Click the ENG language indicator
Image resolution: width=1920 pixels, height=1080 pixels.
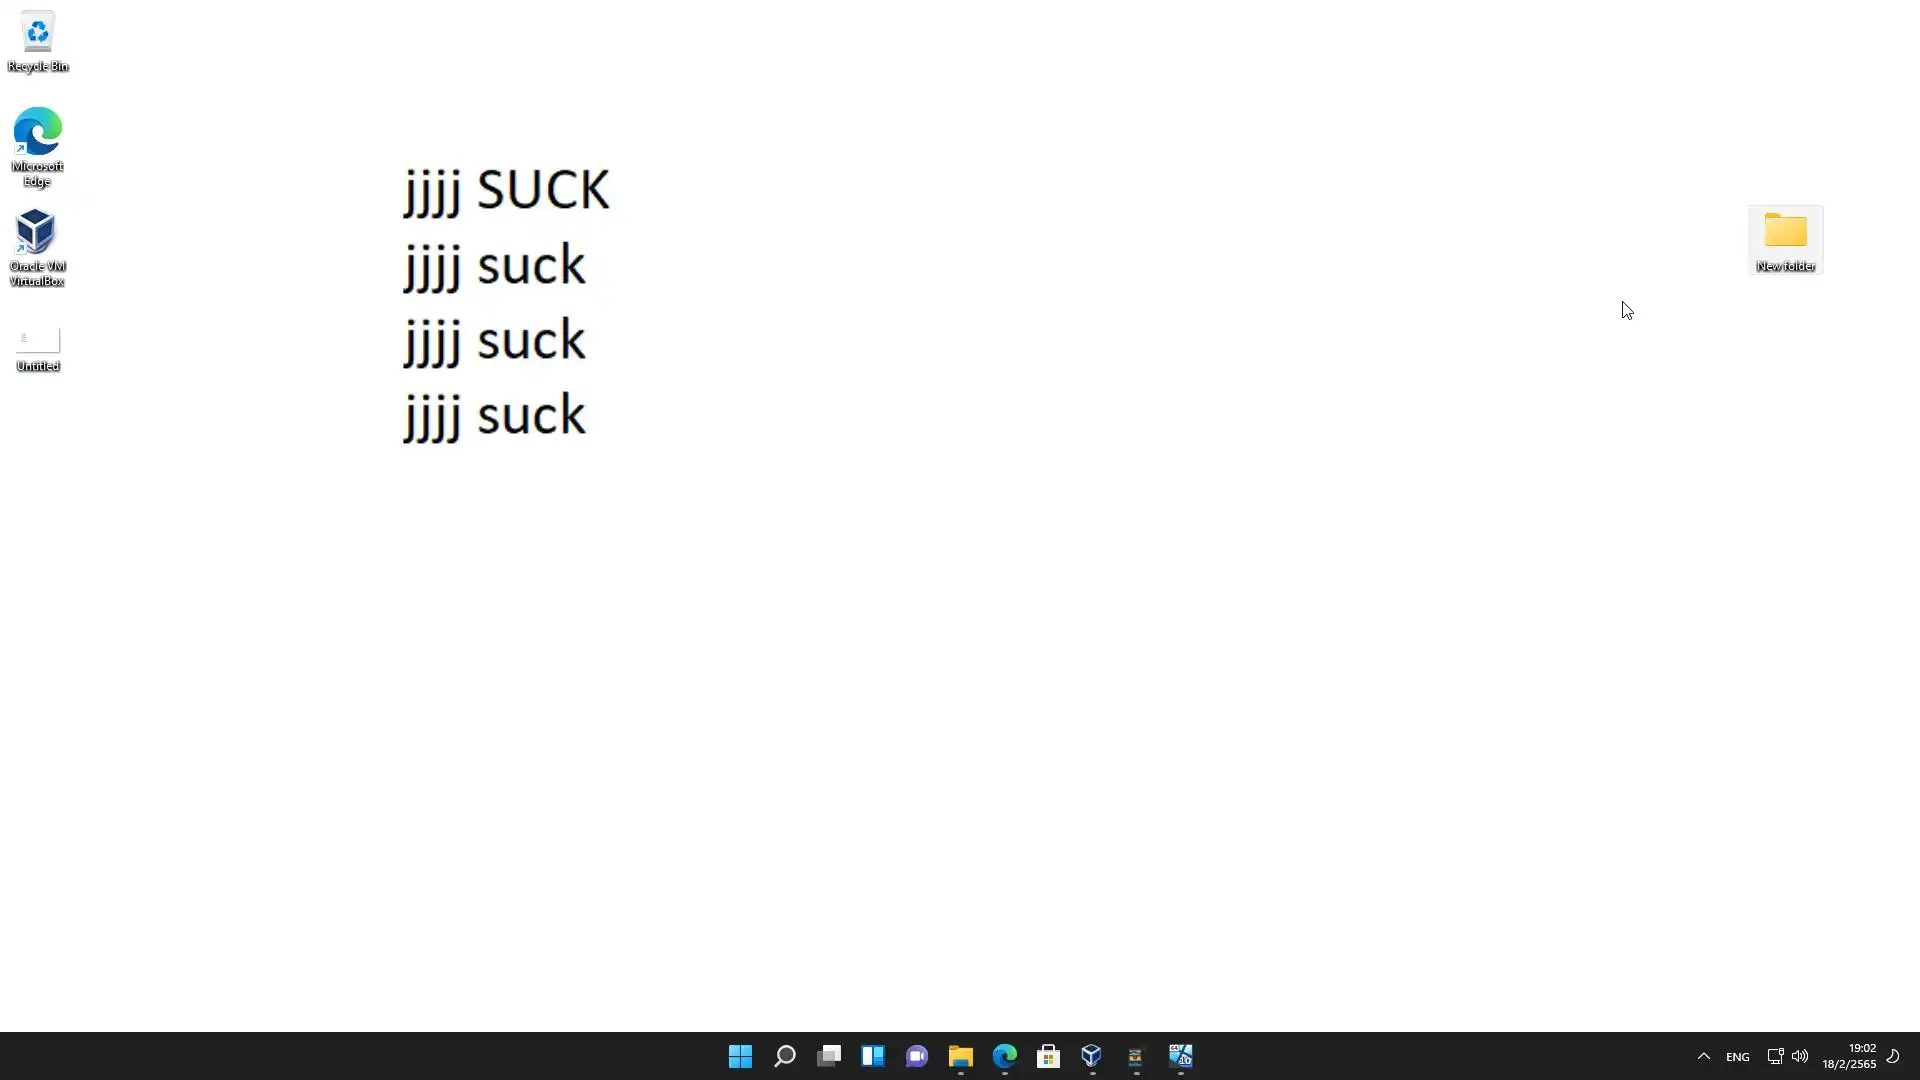1738,1057
